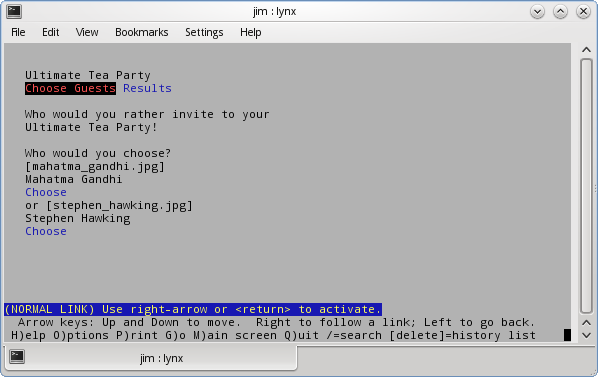
Task: Click the [stephen_hawking.jpg] image placeholder text
Action: tap(119, 205)
